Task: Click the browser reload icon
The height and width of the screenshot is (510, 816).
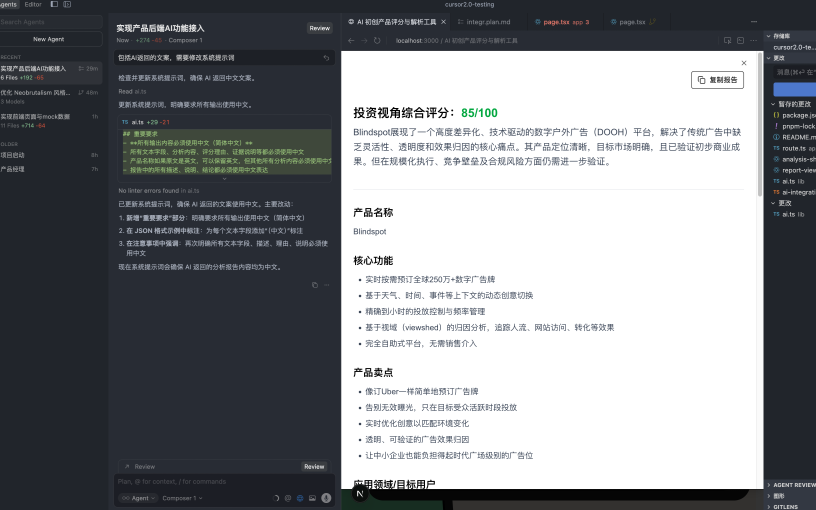Action: pos(377,41)
